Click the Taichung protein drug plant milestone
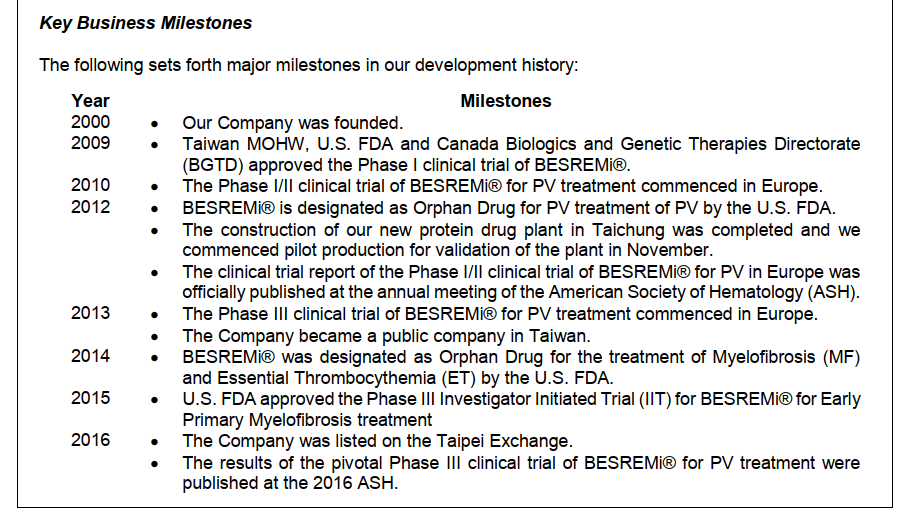The height and width of the screenshot is (518, 910). 520,239
